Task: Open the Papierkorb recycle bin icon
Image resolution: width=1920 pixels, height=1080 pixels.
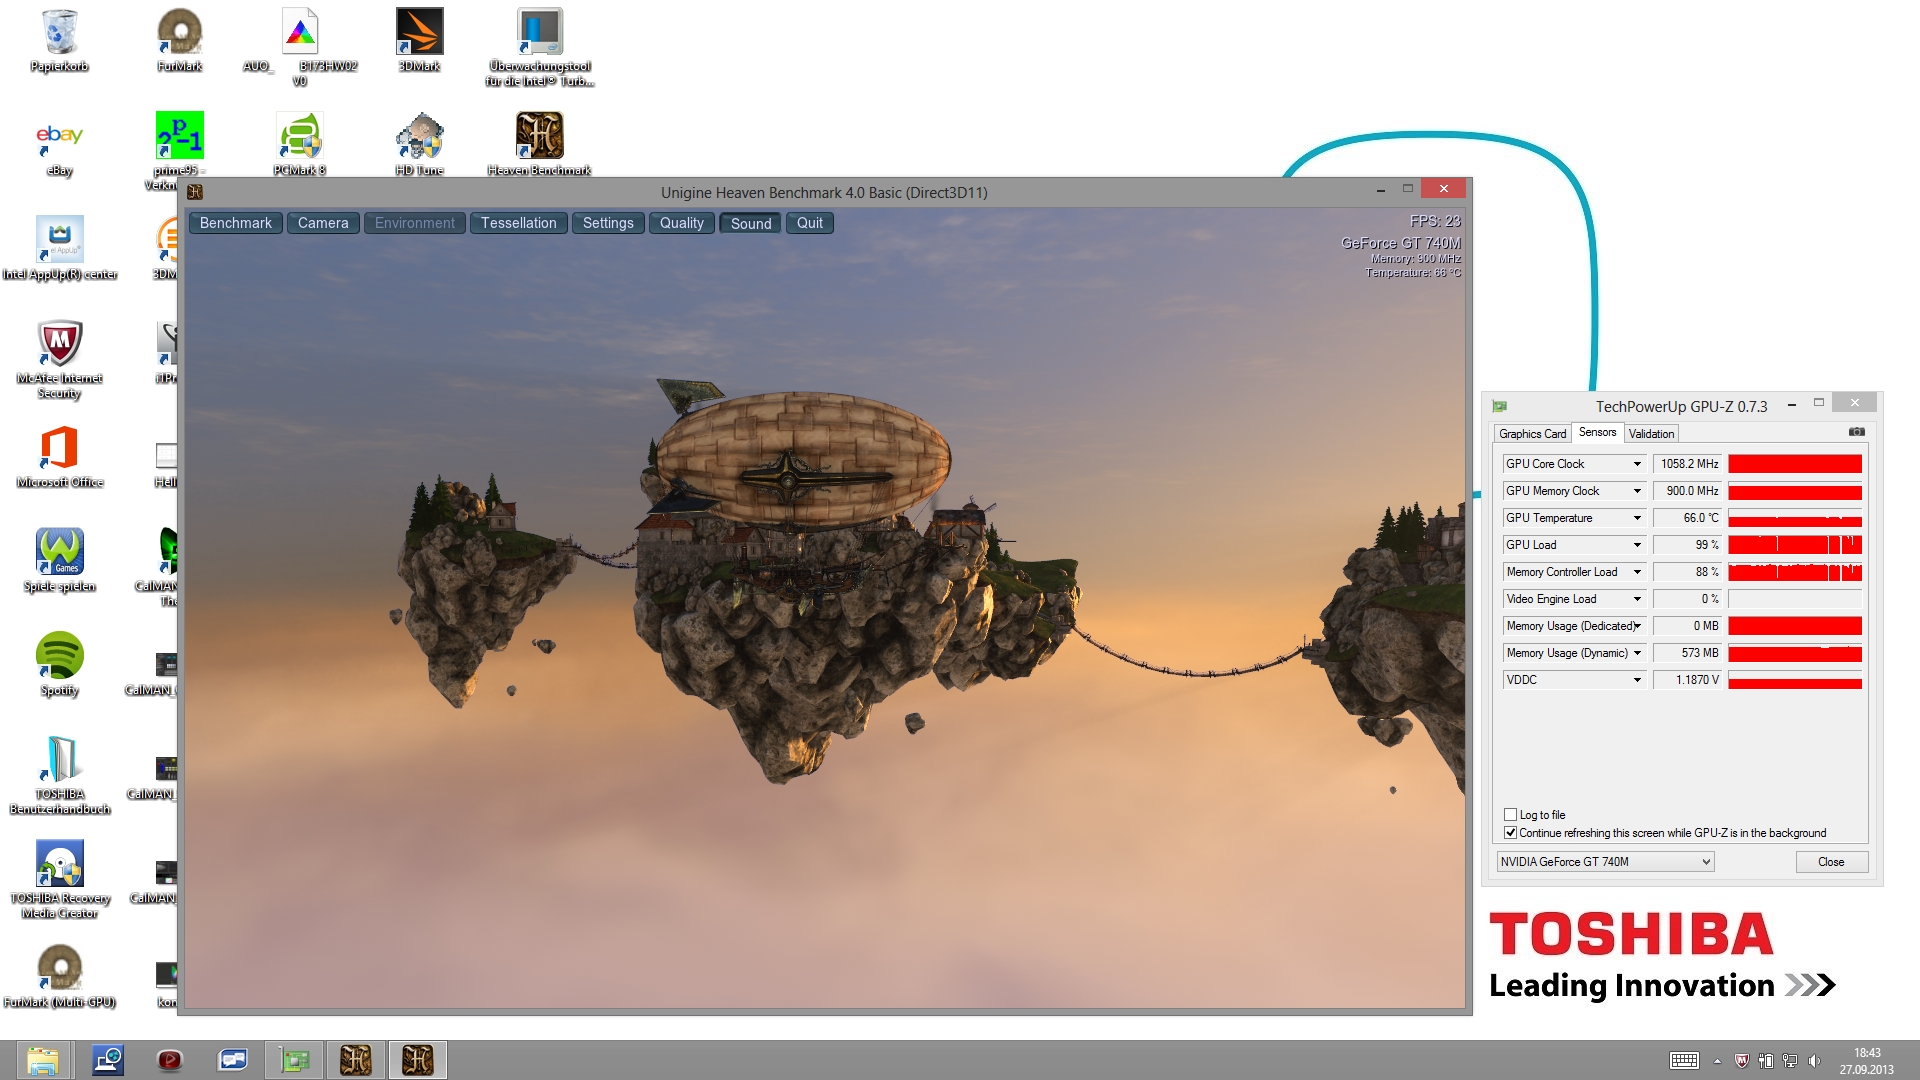Action: pos(60,40)
